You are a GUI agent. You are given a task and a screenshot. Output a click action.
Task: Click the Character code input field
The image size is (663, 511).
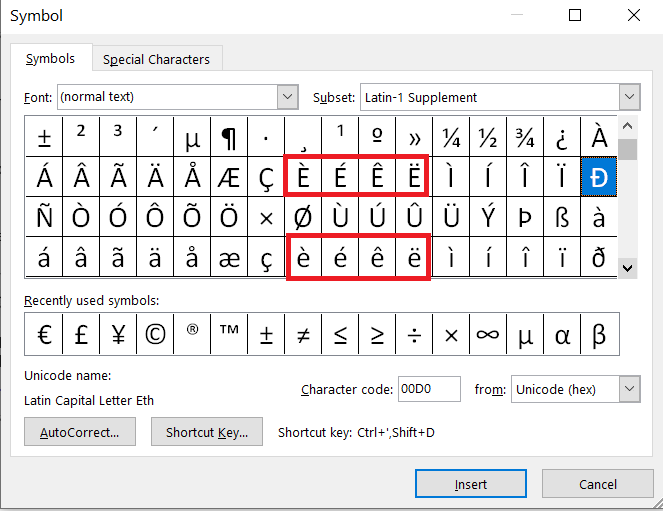(429, 389)
